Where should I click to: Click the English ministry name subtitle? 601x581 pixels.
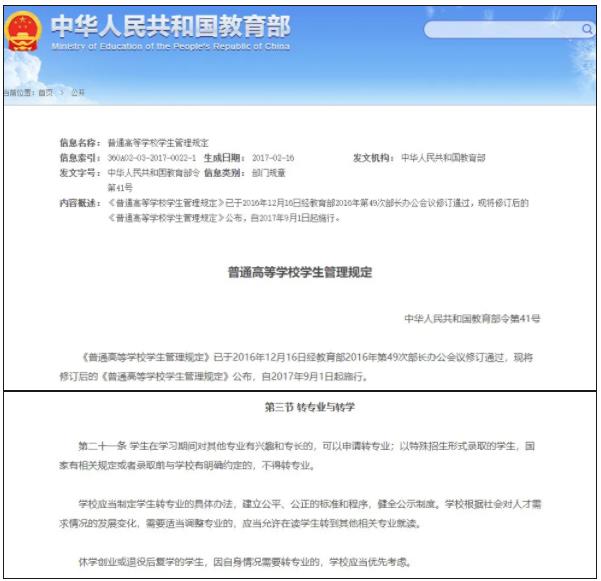coord(170,47)
